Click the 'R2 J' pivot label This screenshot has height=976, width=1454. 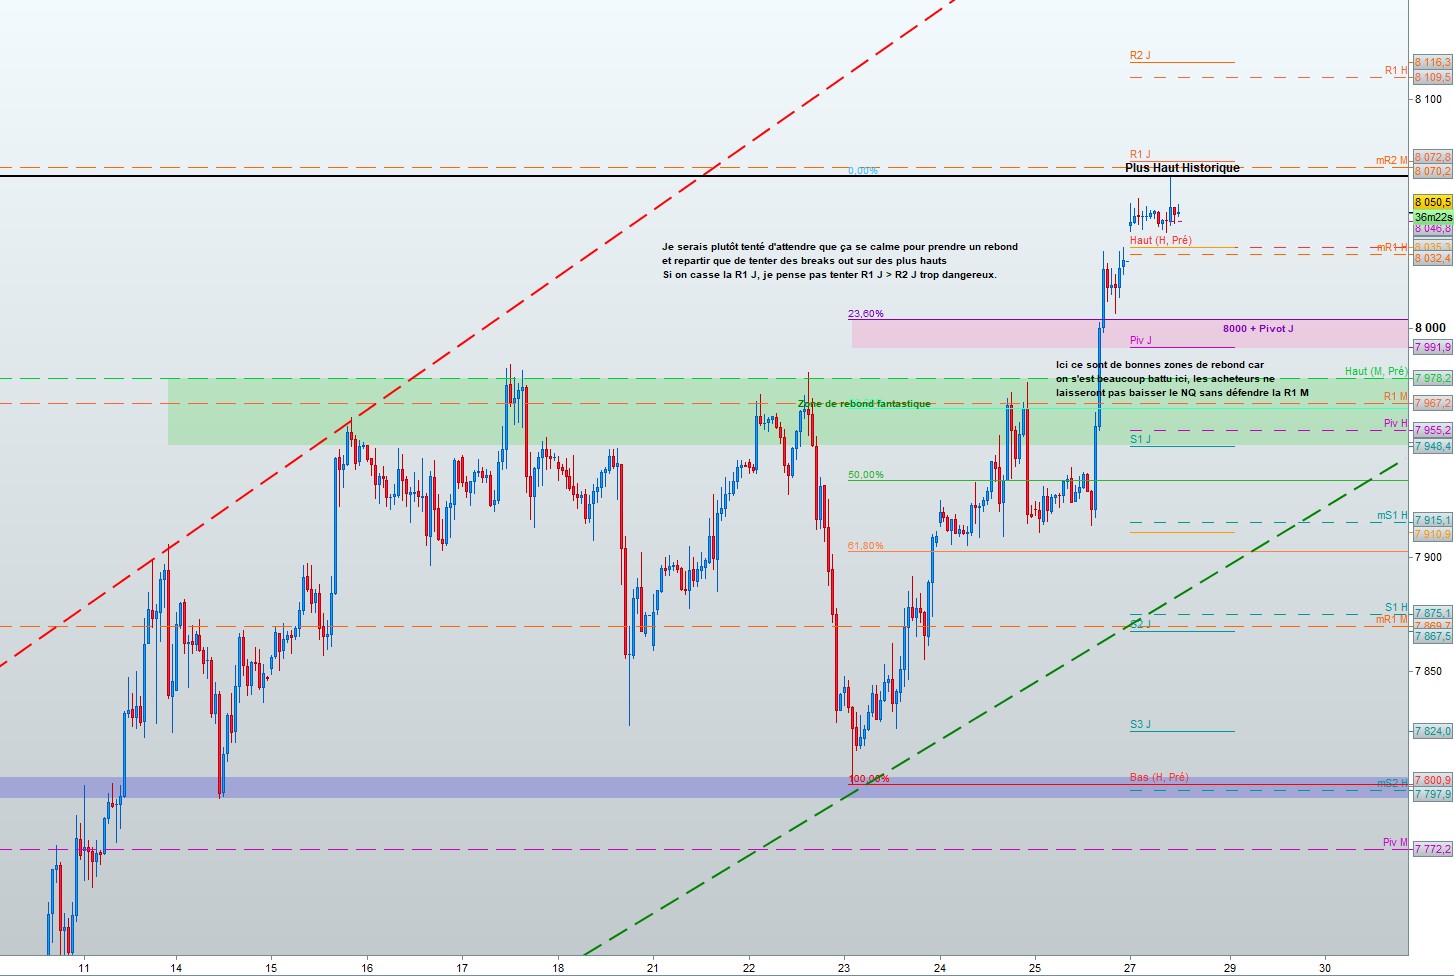(x=1140, y=56)
